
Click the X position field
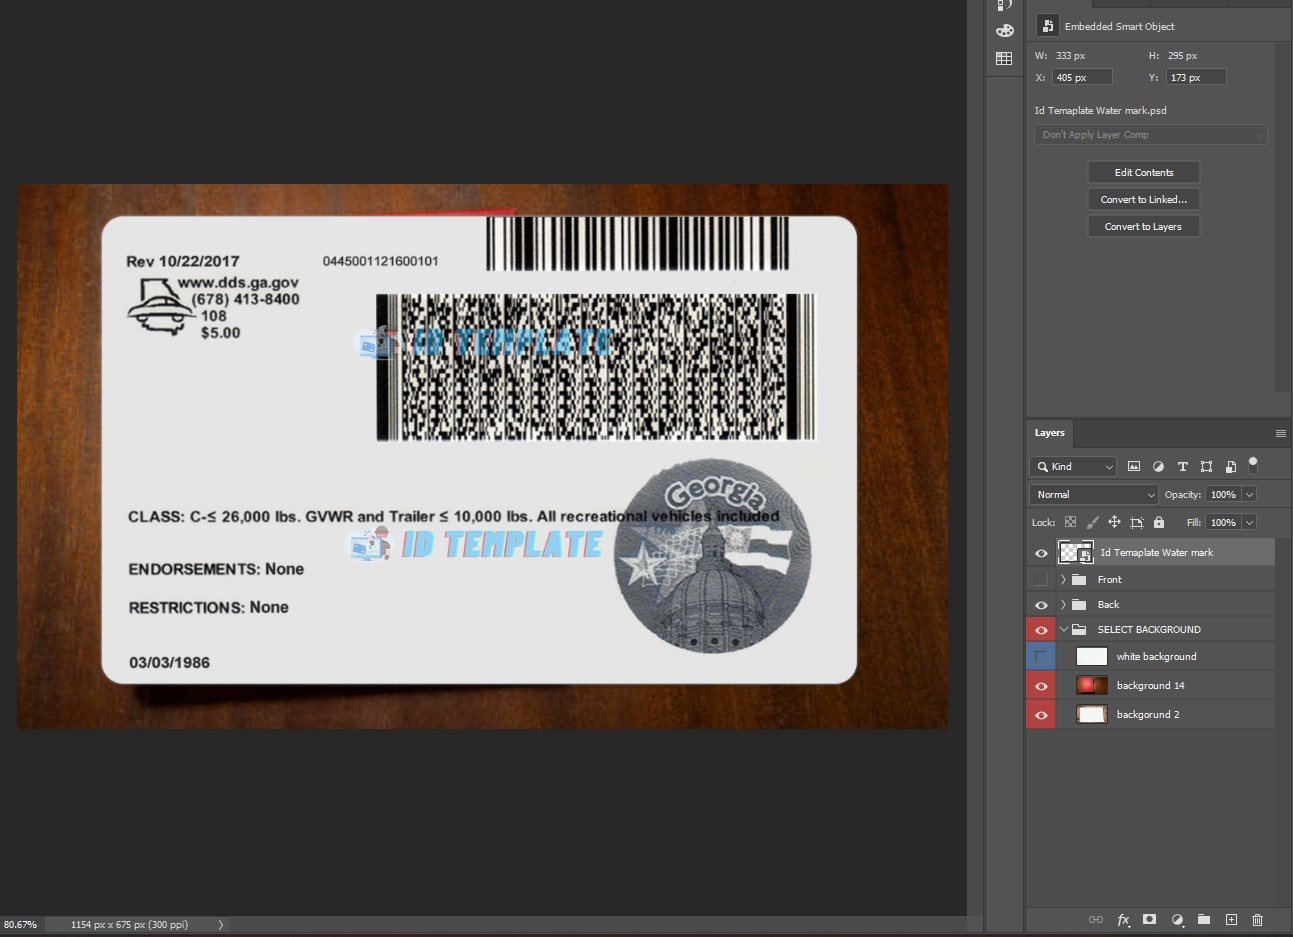click(x=1082, y=78)
